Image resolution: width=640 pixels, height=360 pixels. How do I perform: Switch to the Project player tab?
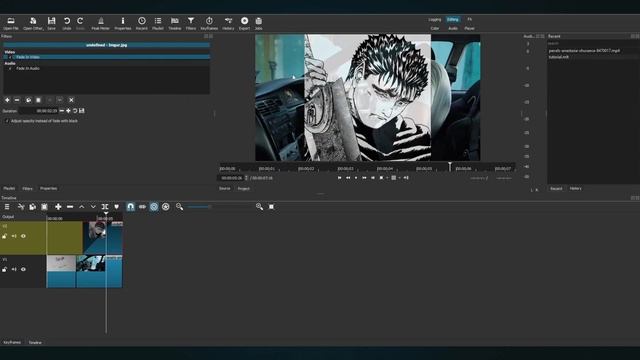(244, 189)
